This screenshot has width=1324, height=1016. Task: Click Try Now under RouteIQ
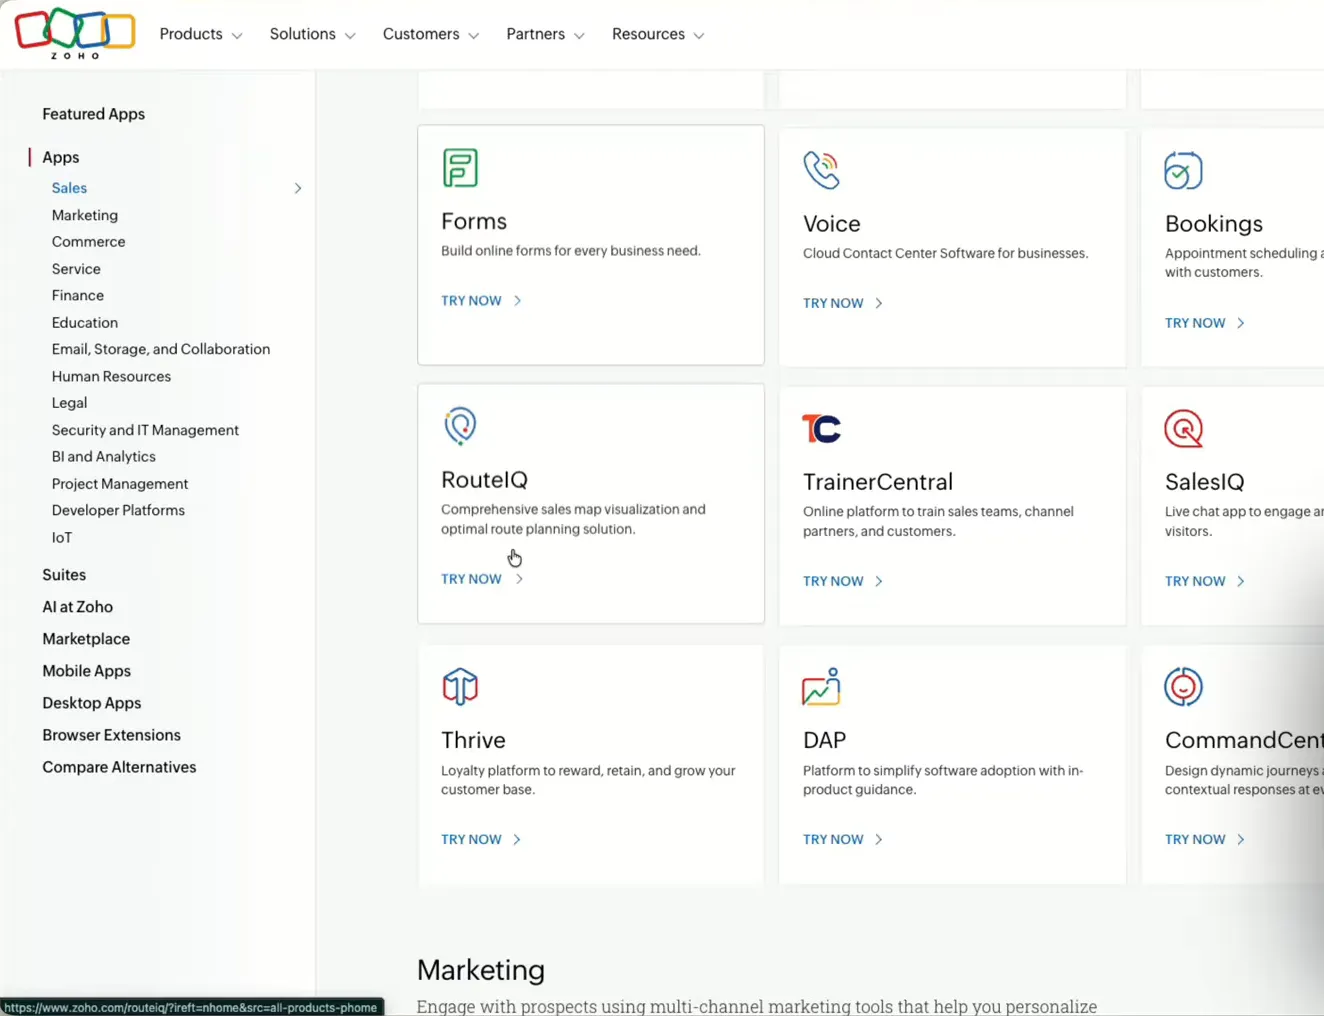click(481, 579)
